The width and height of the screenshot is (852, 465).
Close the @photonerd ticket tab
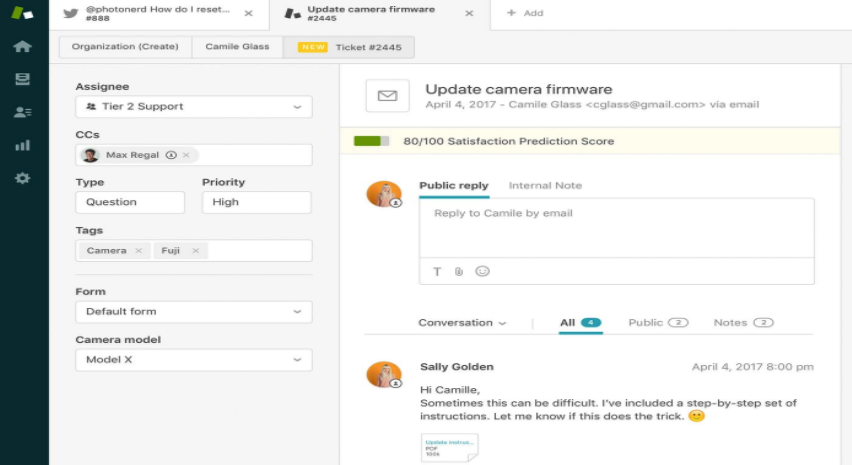point(248,13)
